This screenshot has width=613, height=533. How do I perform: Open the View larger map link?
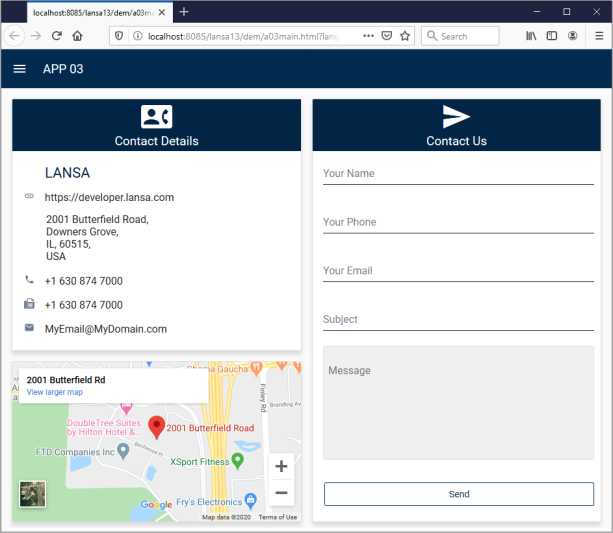(55, 392)
